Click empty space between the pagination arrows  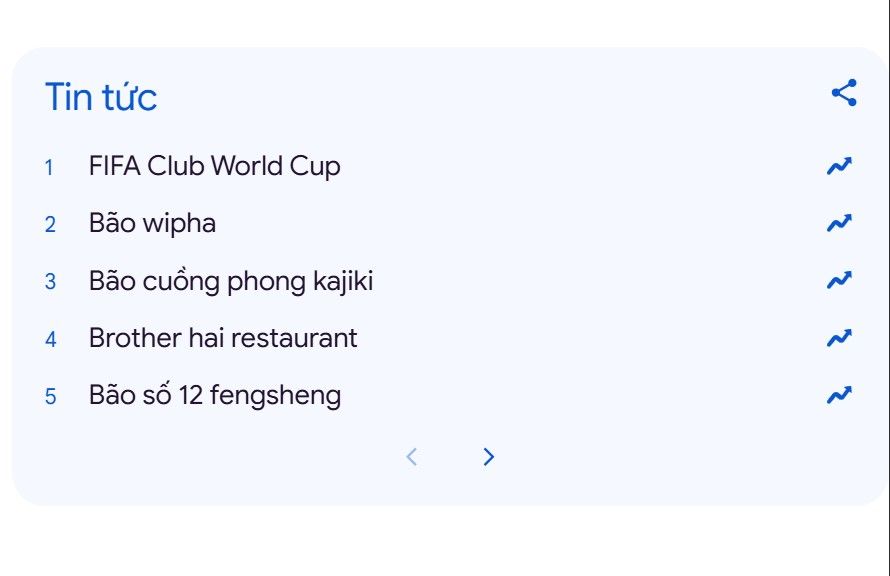[450, 457]
